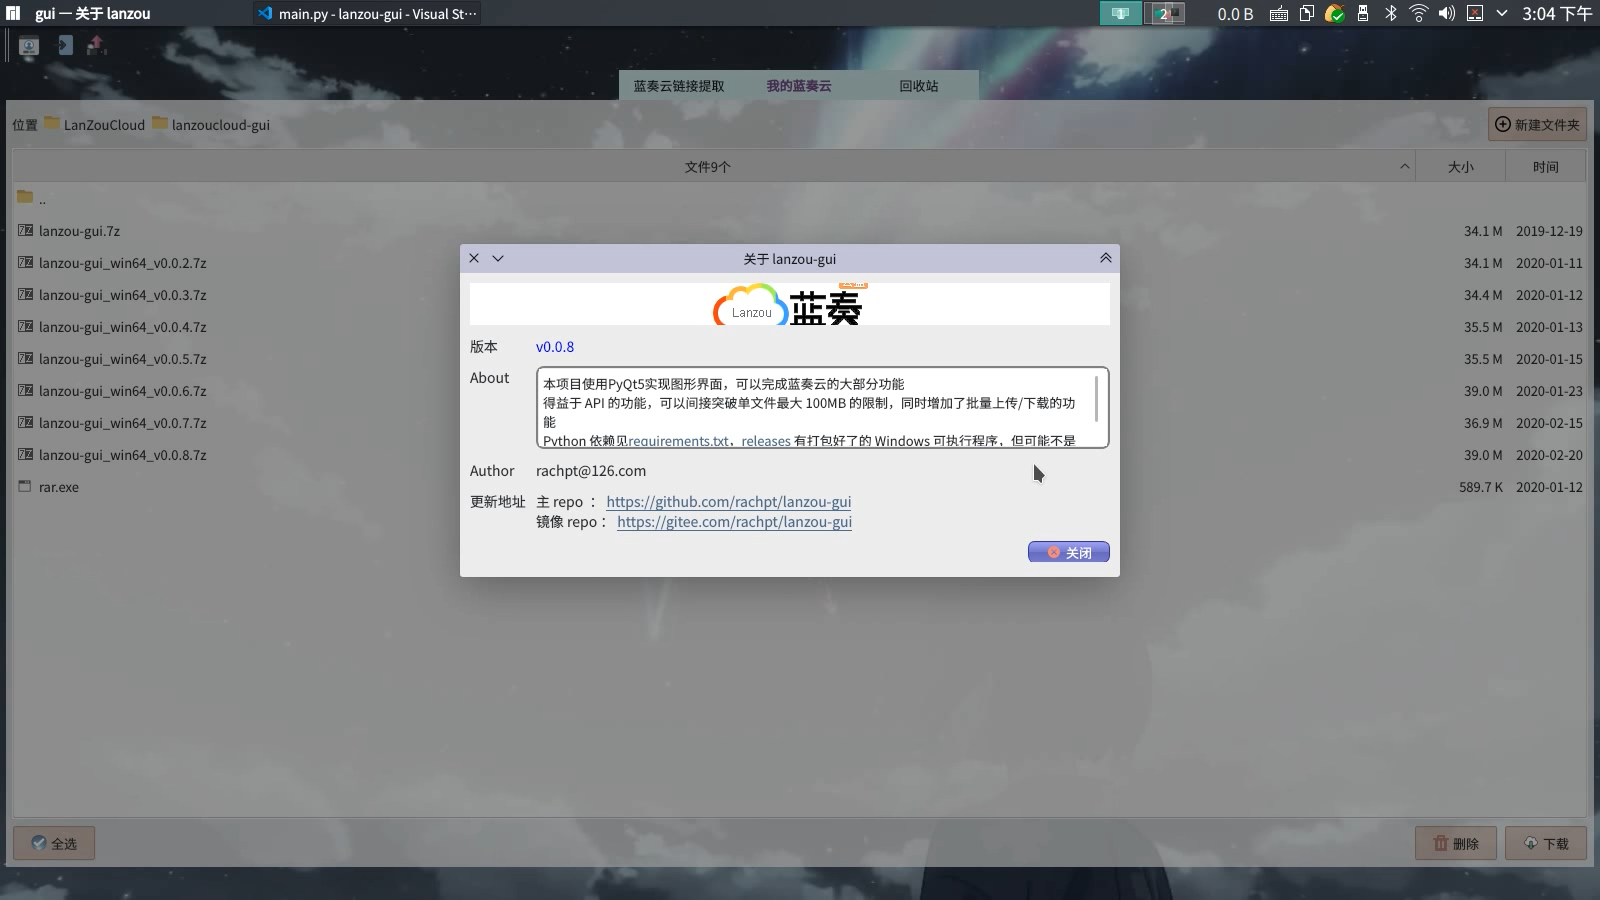Select lanzou-gui_win64_v0.0.3.7z in the file list
The height and width of the screenshot is (900, 1600).
point(799,295)
